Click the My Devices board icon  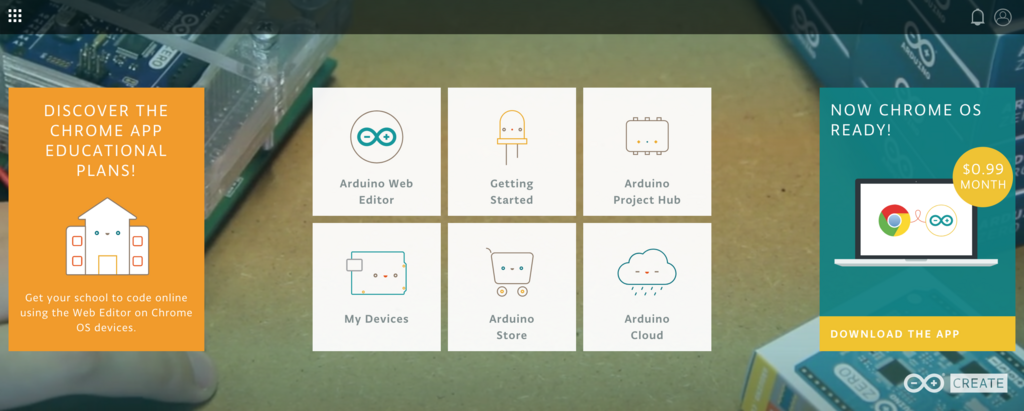(x=377, y=272)
